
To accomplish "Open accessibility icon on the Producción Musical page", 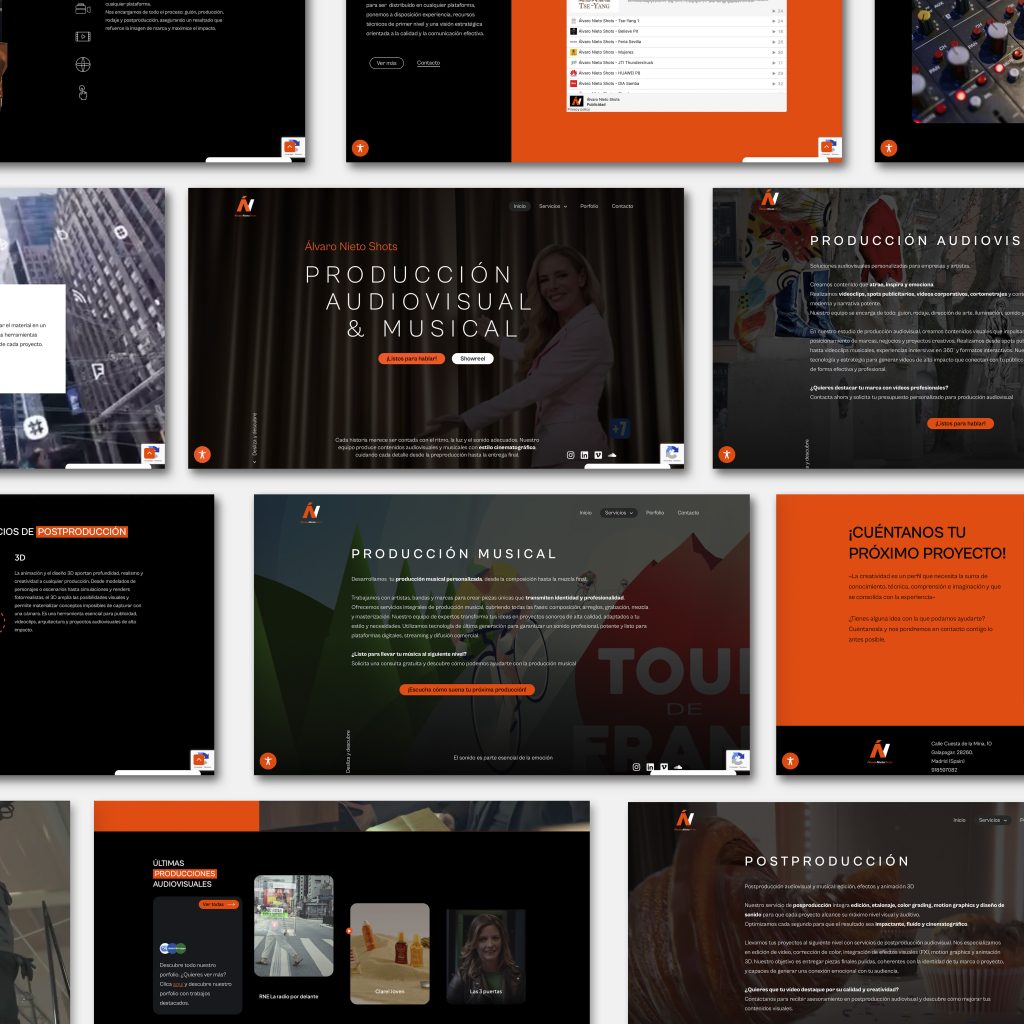I will pyautogui.click(x=268, y=761).
